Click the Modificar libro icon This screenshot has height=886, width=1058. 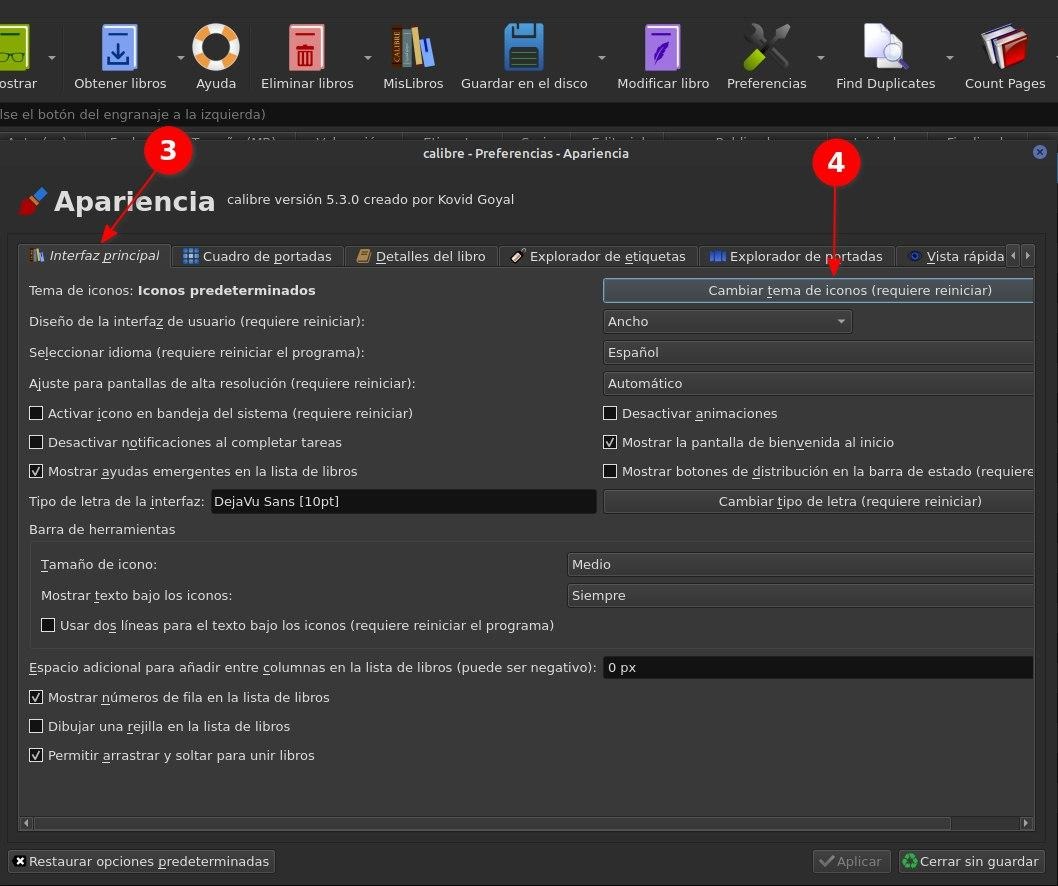tap(663, 48)
